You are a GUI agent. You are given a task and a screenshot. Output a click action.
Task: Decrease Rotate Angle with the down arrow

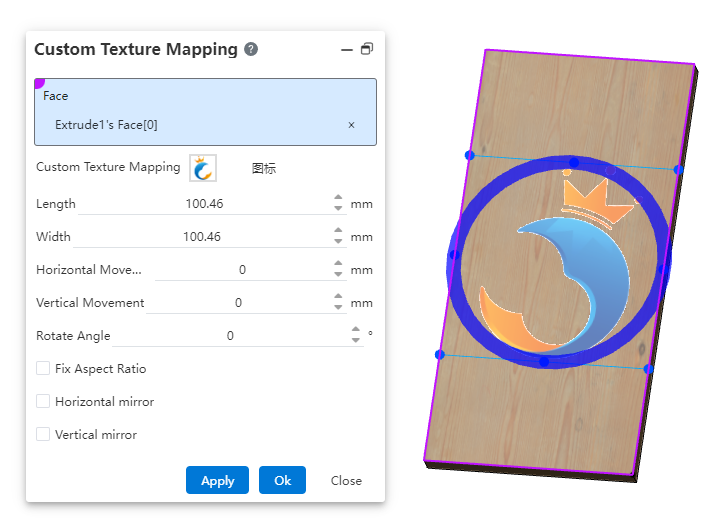(x=356, y=340)
